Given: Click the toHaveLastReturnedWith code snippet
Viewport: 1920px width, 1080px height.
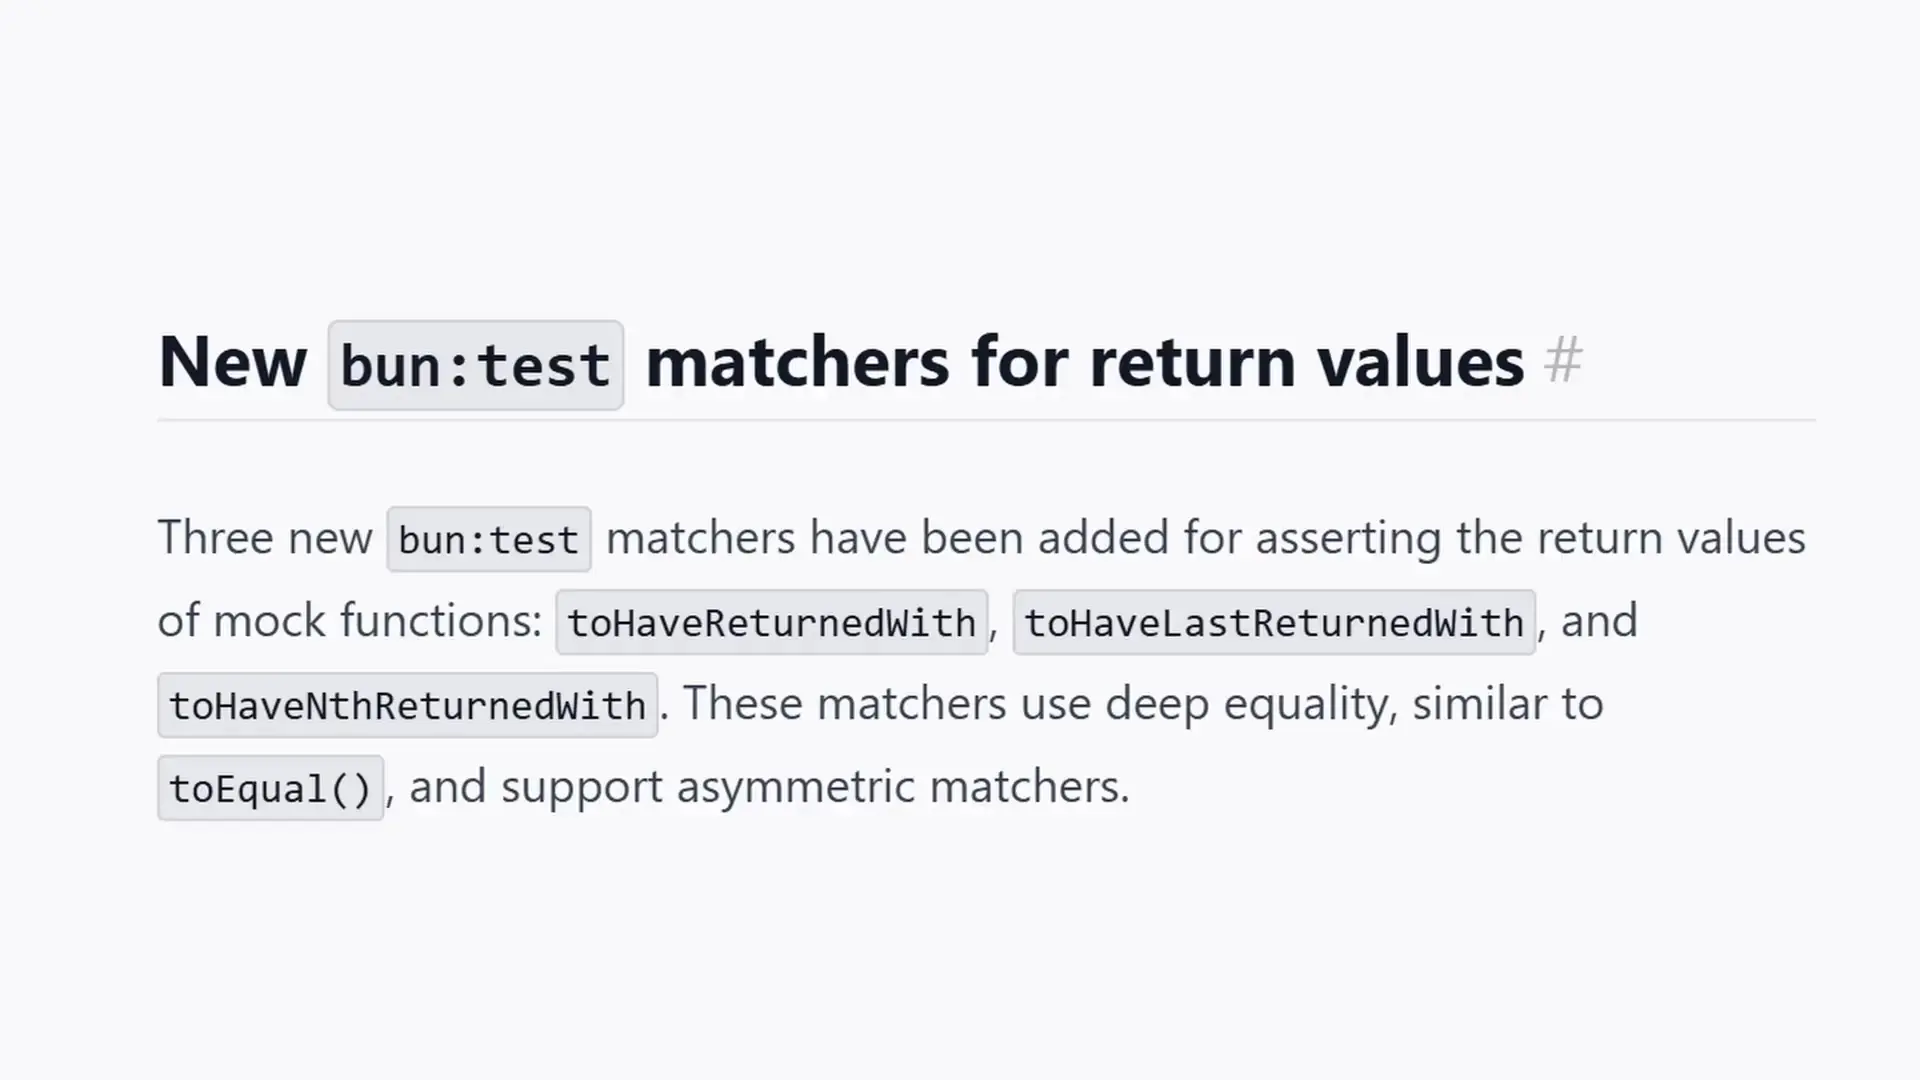Looking at the screenshot, I should click(1273, 623).
